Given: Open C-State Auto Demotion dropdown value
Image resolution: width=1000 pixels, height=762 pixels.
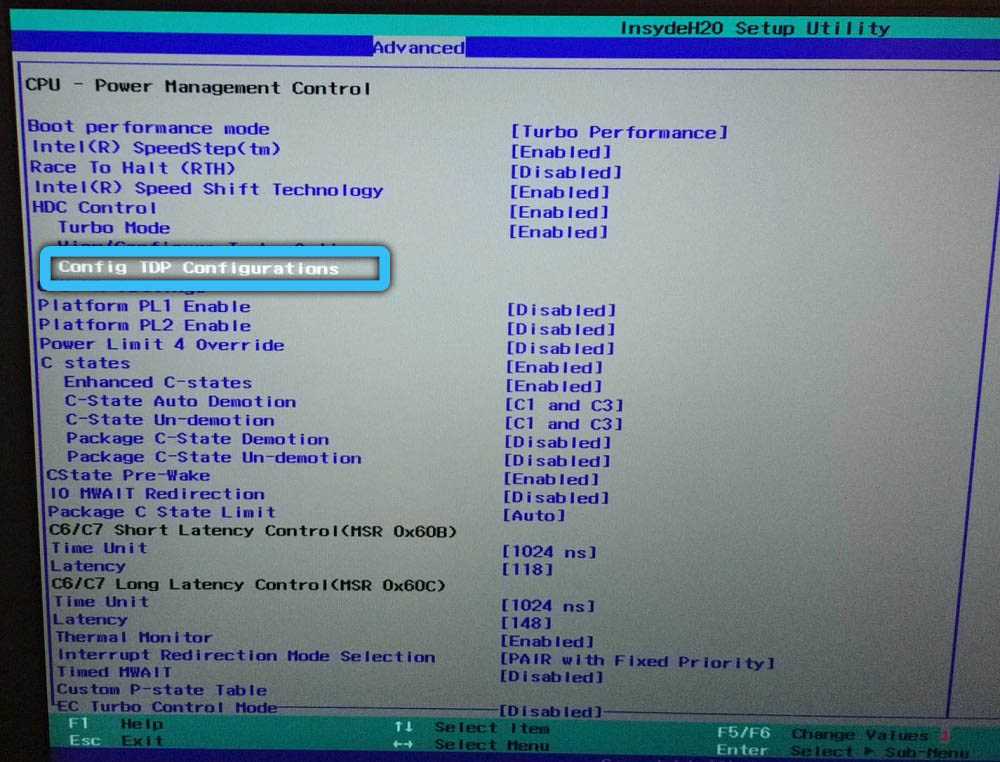Looking at the screenshot, I should pos(563,405).
